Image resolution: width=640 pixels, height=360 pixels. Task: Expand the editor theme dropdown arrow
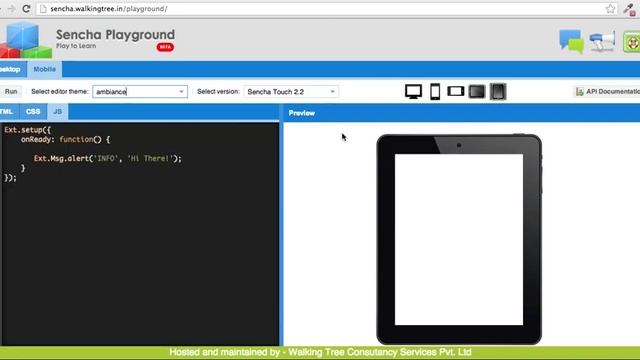(x=181, y=91)
